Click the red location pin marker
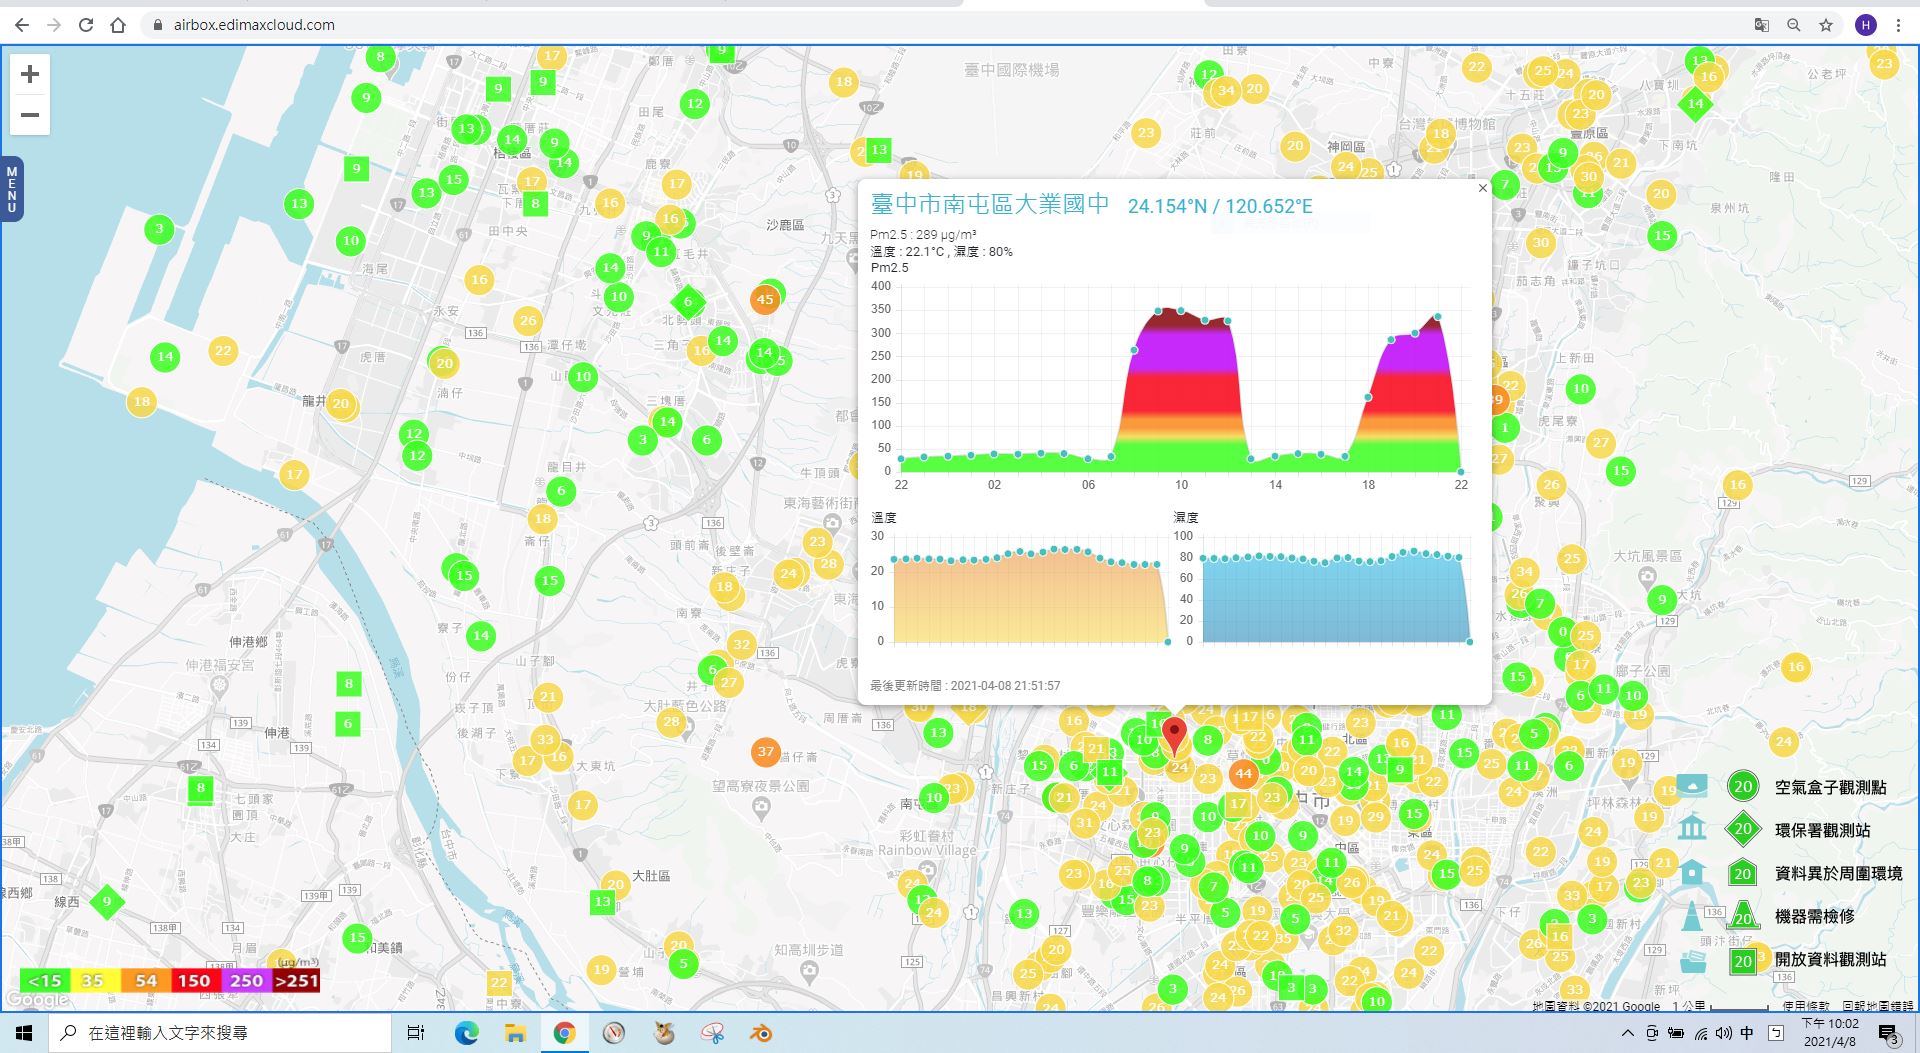Image resolution: width=1920 pixels, height=1053 pixels. [1174, 736]
